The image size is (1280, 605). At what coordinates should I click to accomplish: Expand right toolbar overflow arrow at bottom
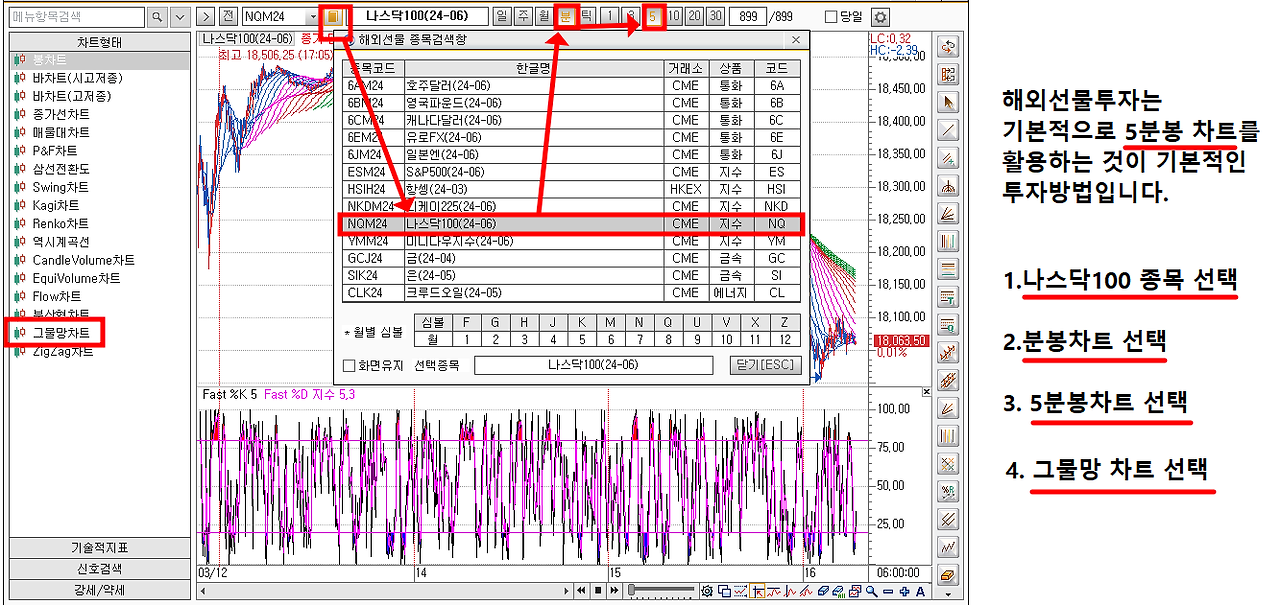click(948, 597)
